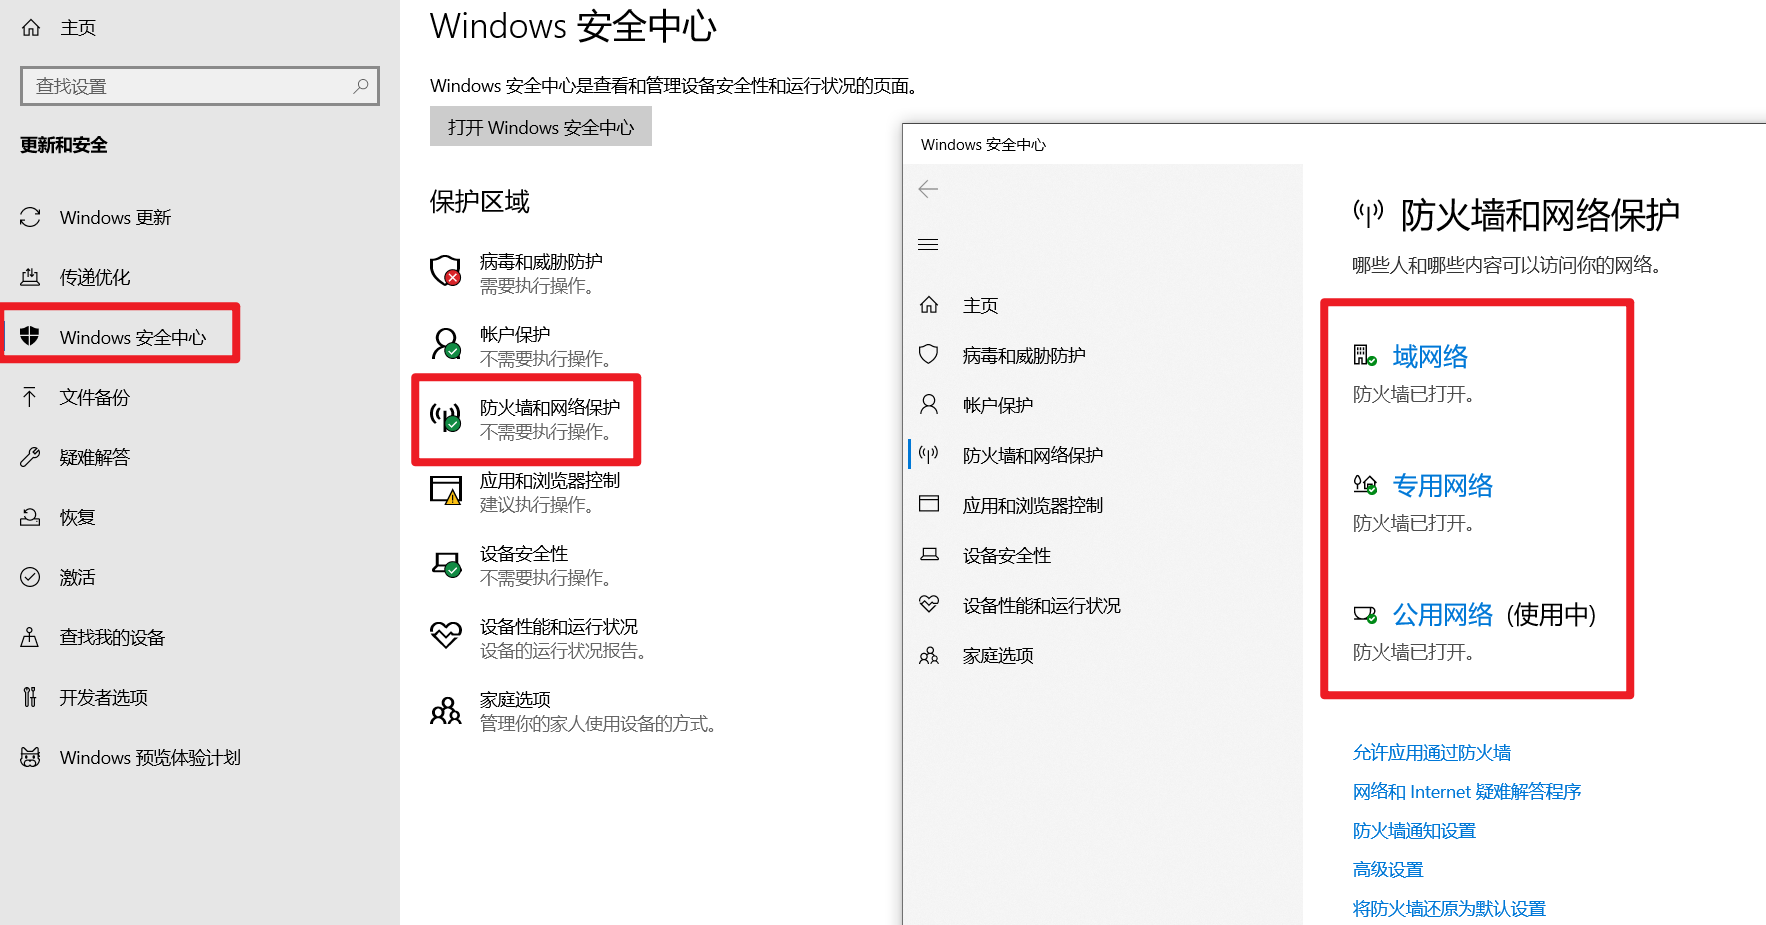Open 允许应用通过防火墙 link
The image size is (1766, 925).
coord(1432,752)
